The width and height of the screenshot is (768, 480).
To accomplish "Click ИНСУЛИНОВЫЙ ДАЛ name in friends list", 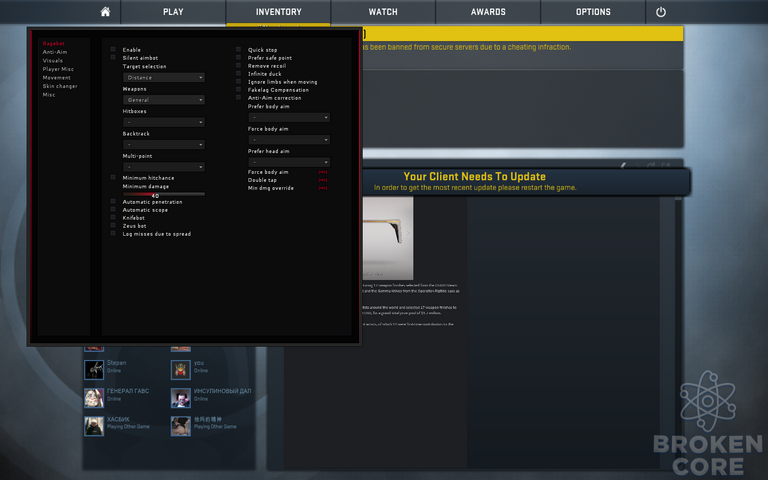I will click(222, 391).
